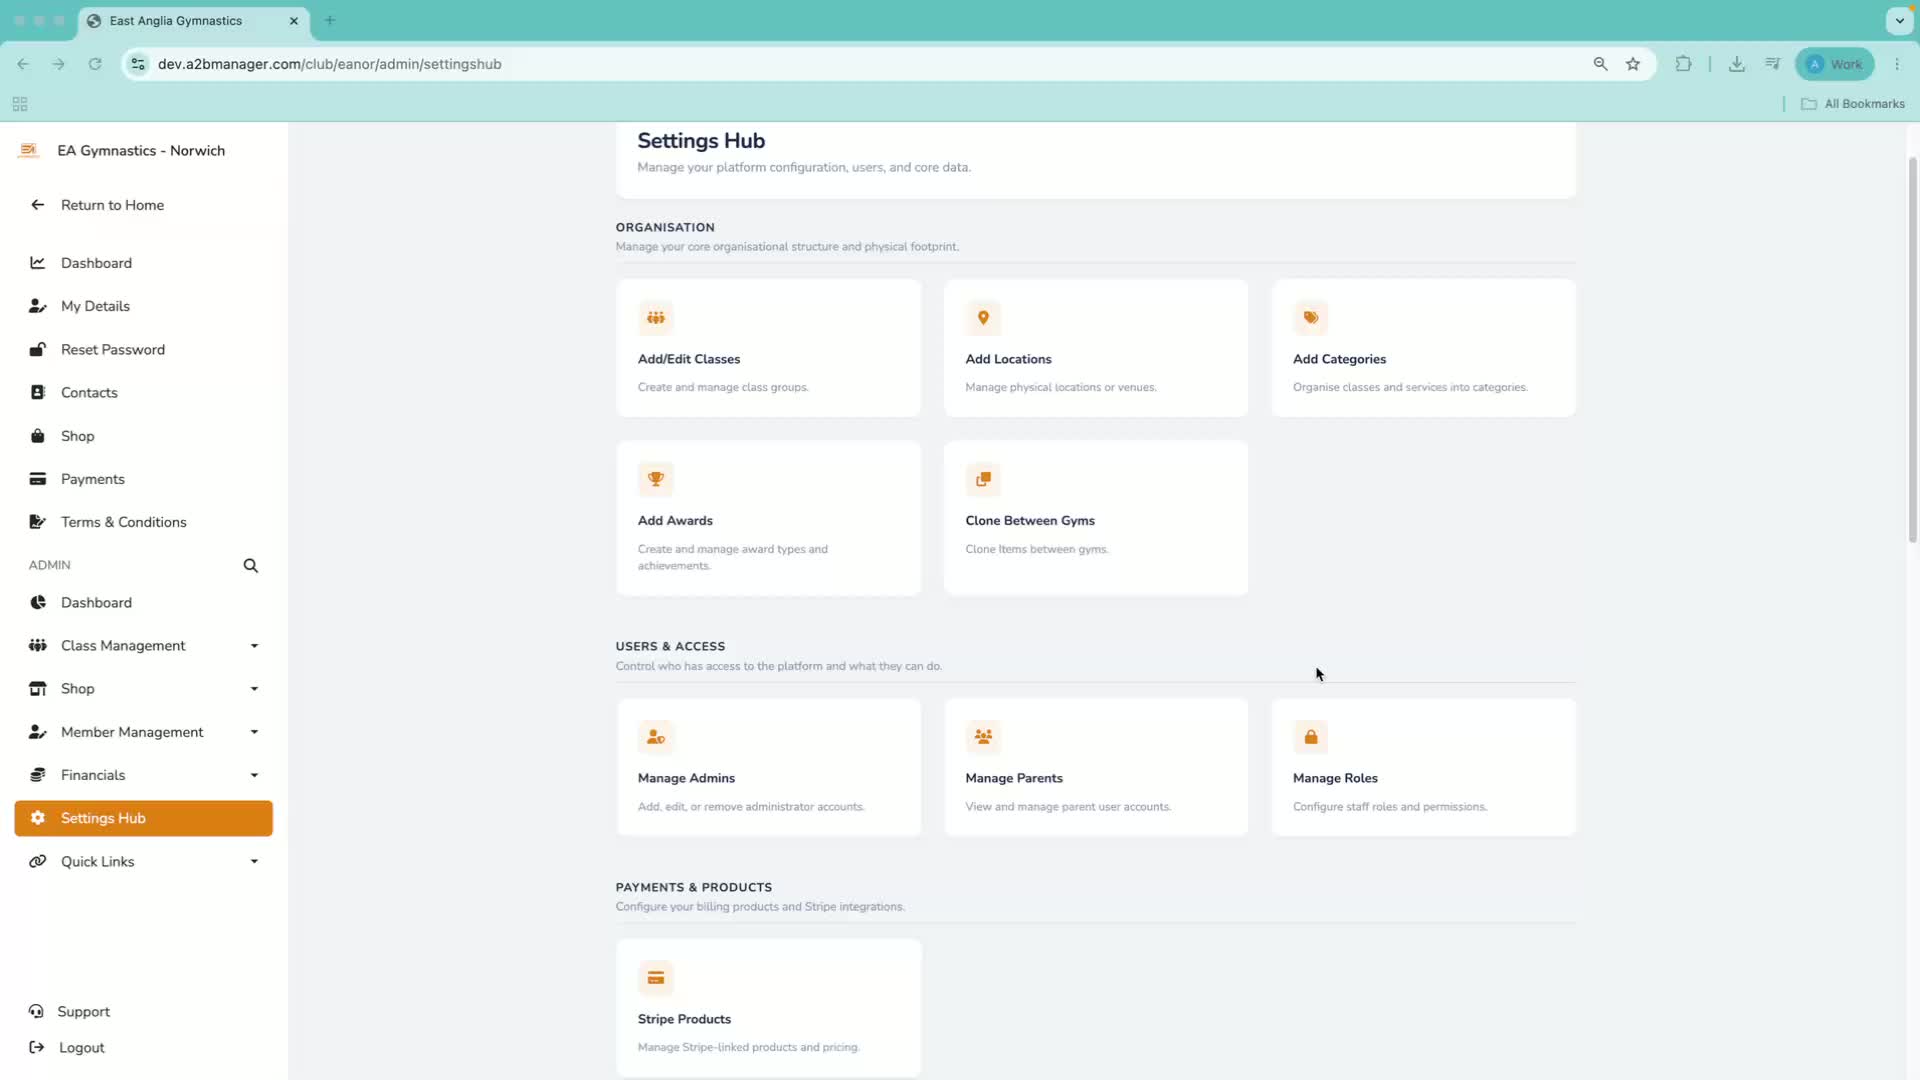Screen dimensions: 1920x1080
Task: Click the Add Awards trophy icon
Action: 656,479
